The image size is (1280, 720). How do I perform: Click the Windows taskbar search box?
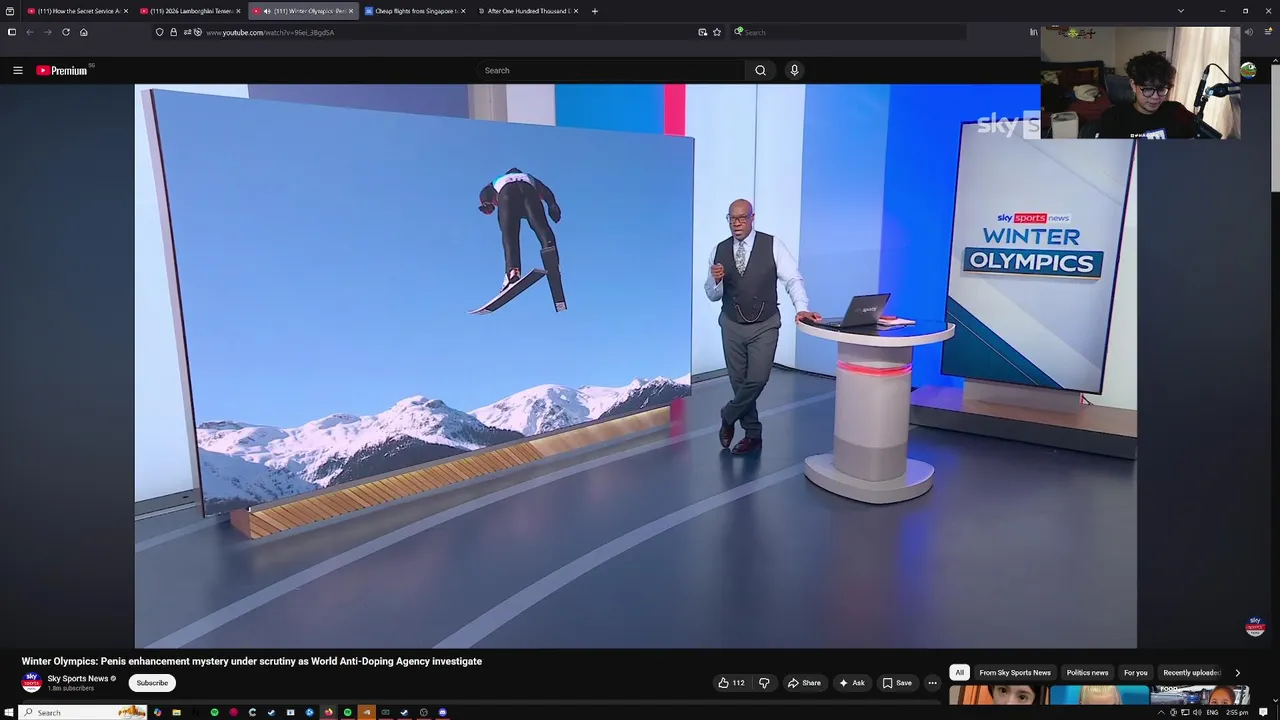pyautogui.click(x=84, y=712)
